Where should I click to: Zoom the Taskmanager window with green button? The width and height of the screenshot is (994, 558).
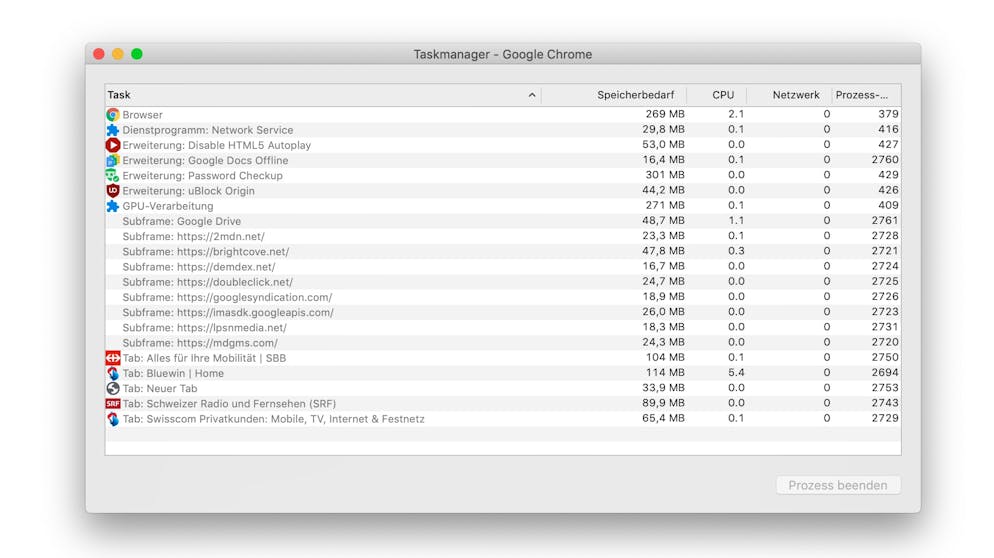(x=137, y=54)
